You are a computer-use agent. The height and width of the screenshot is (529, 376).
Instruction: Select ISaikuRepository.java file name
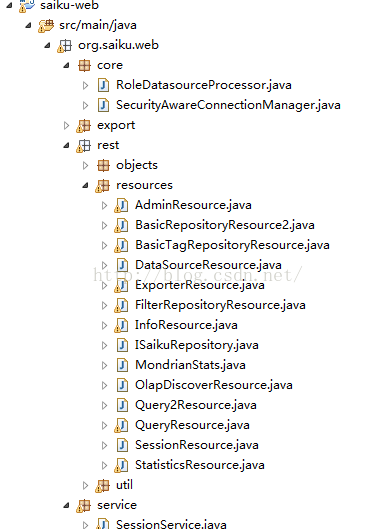pos(197,345)
